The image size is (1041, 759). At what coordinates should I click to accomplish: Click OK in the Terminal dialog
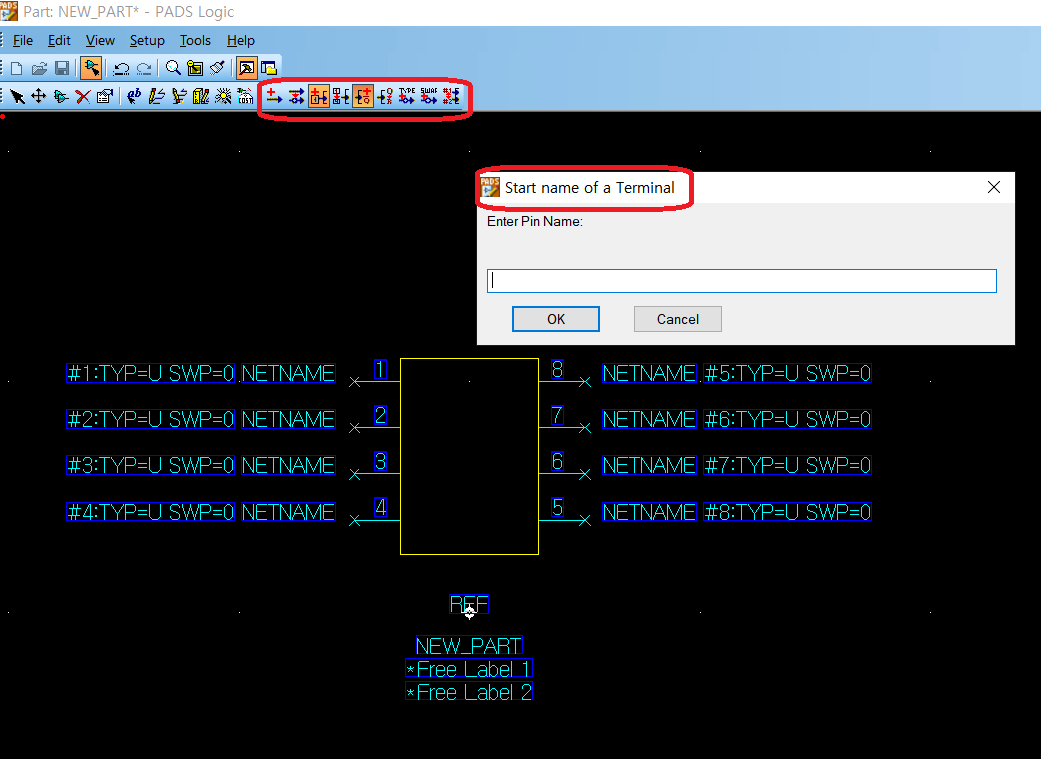(556, 319)
